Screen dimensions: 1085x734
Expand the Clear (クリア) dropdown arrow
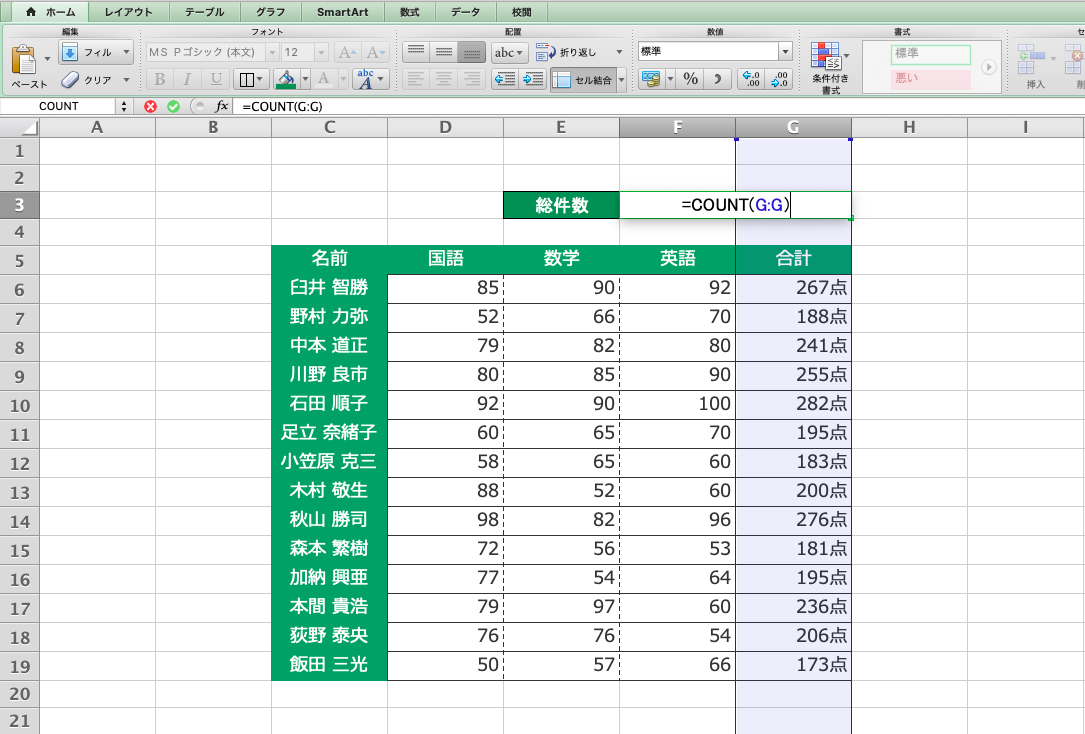tap(126, 80)
